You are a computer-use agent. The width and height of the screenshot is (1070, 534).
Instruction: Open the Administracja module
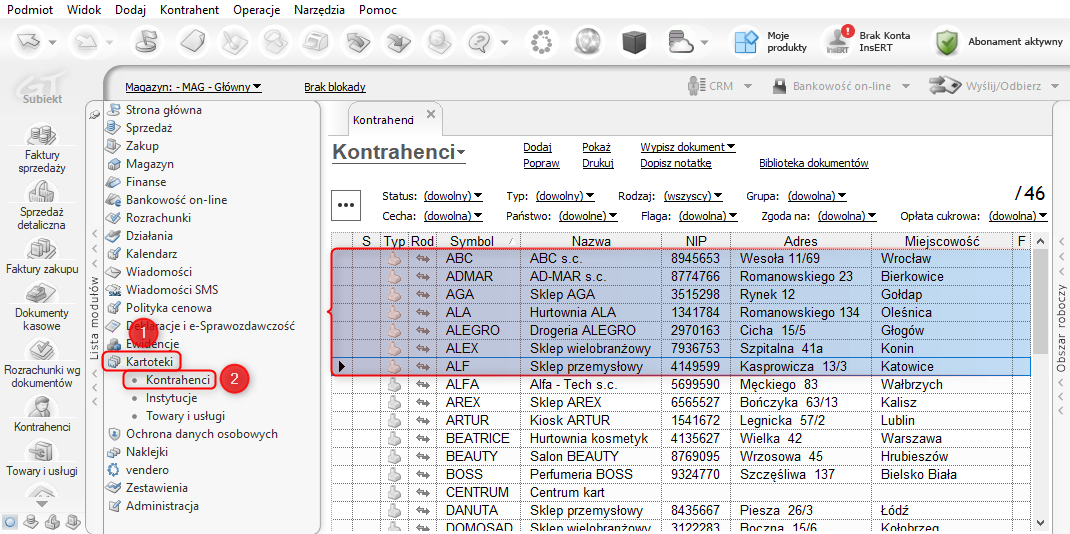tap(162, 506)
